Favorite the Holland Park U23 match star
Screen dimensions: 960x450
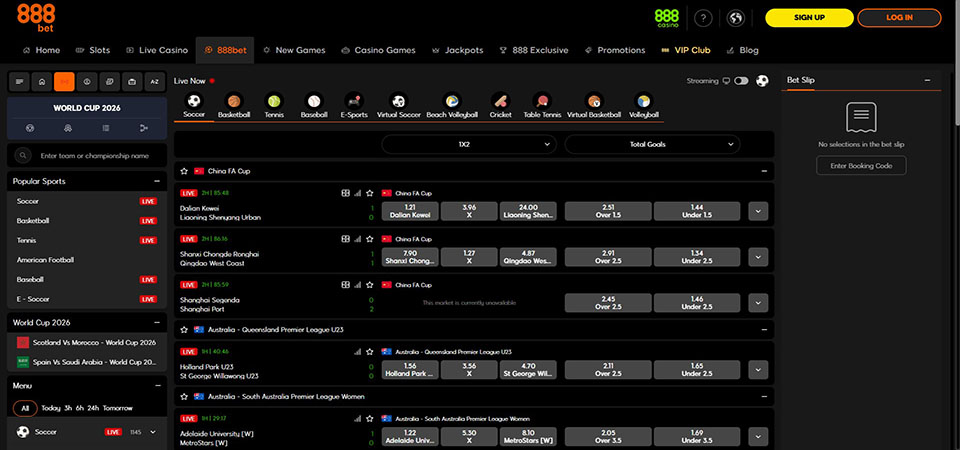(x=370, y=352)
